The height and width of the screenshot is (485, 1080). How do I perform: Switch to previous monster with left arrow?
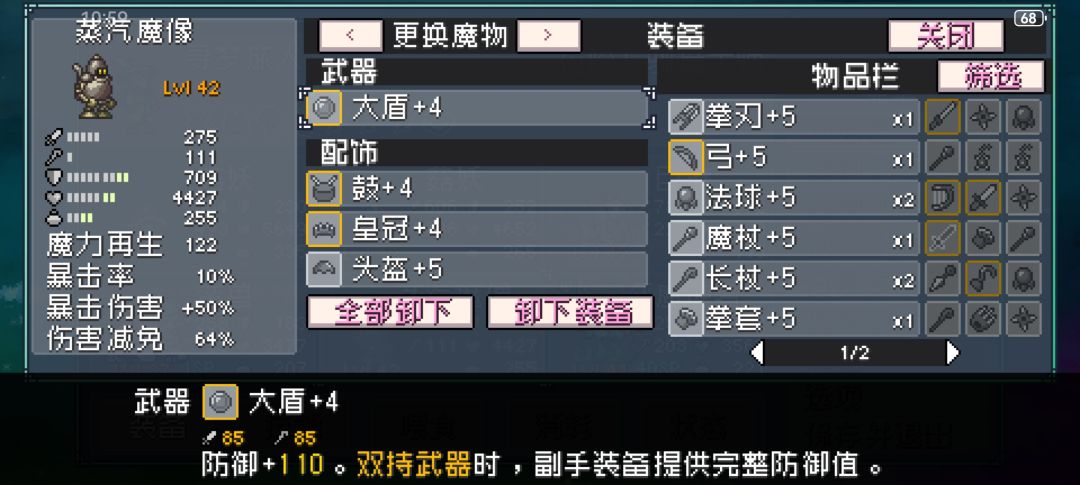click(351, 36)
